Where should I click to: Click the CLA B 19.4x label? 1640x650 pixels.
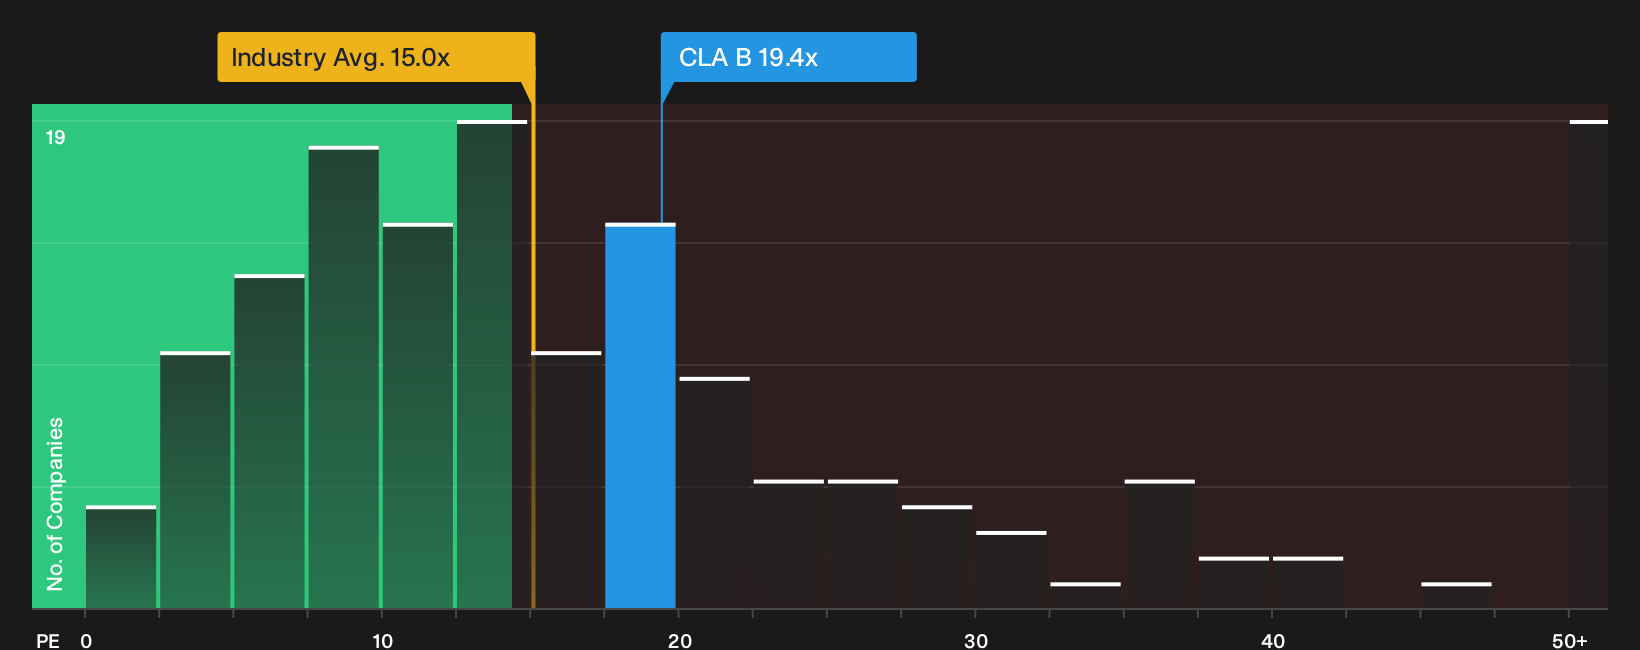[x=788, y=57]
